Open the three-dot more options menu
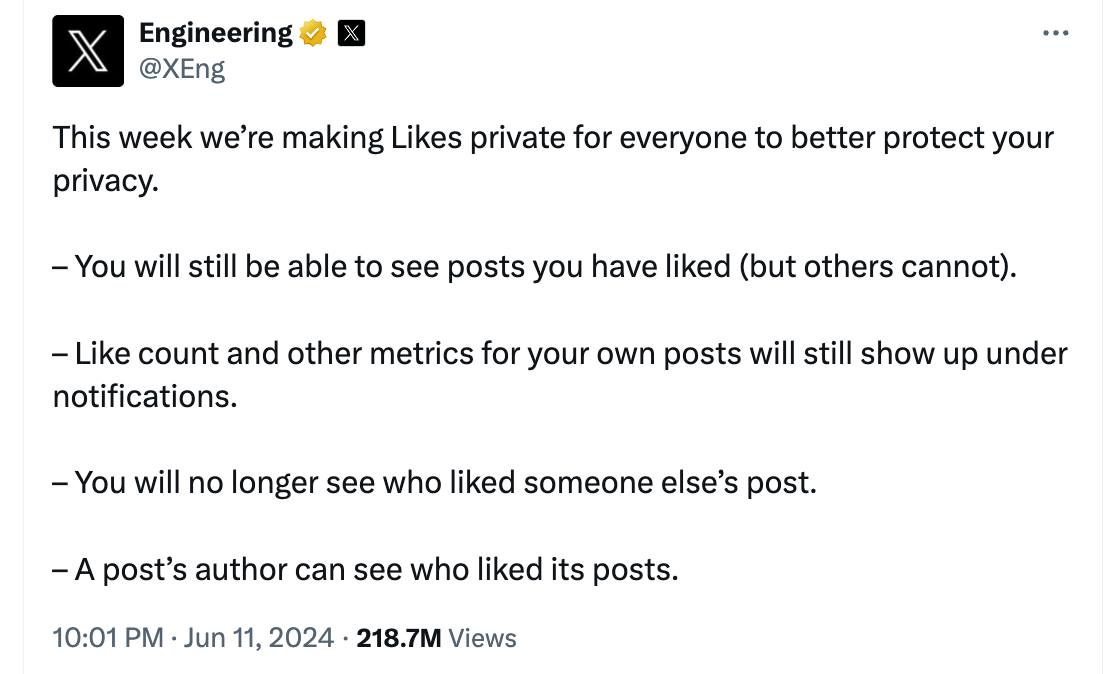 point(1055,33)
